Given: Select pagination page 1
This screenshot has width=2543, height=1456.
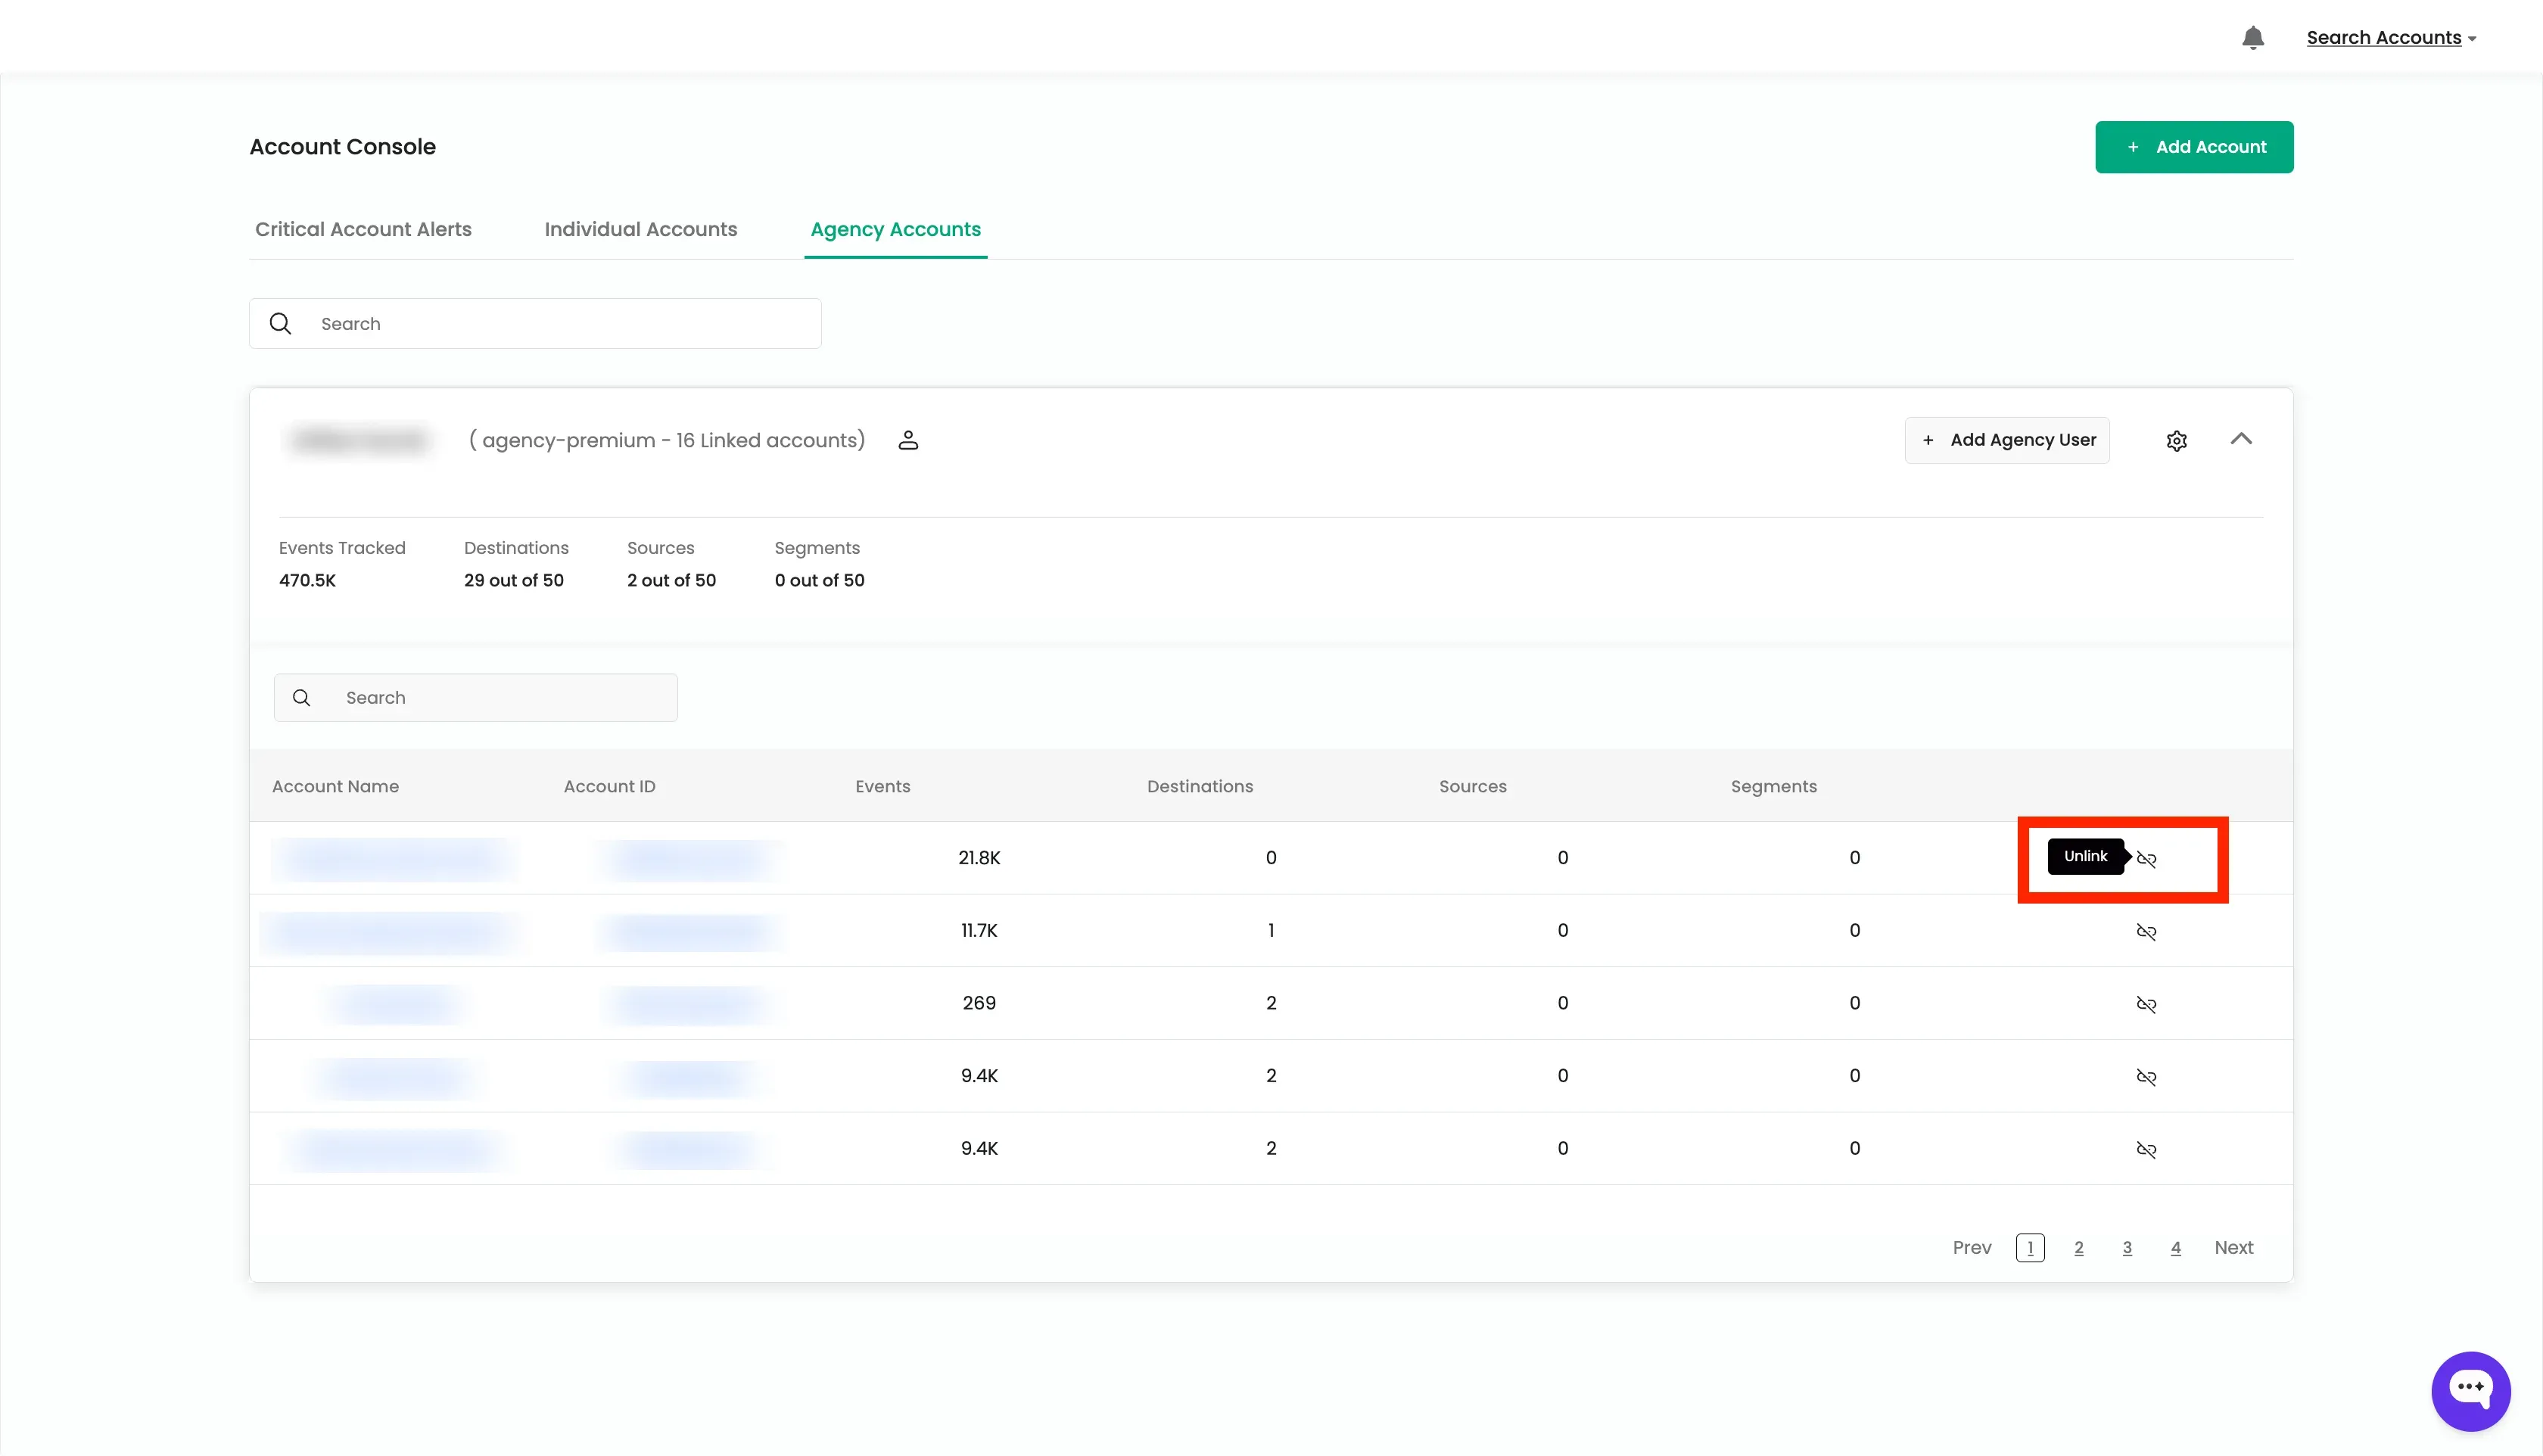Looking at the screenshot, I should (2029, 1248).
